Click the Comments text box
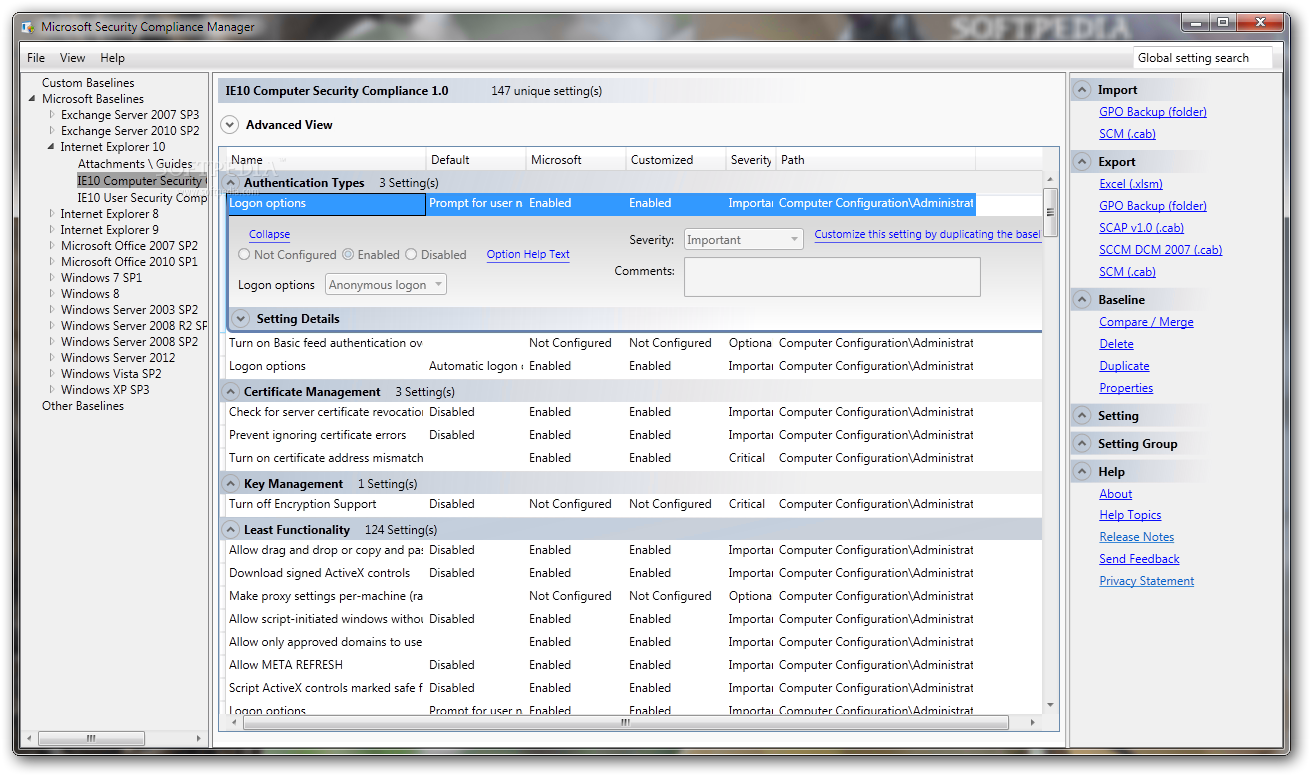The height and width of the screenshot is (776, 1311). click(832, 277)
